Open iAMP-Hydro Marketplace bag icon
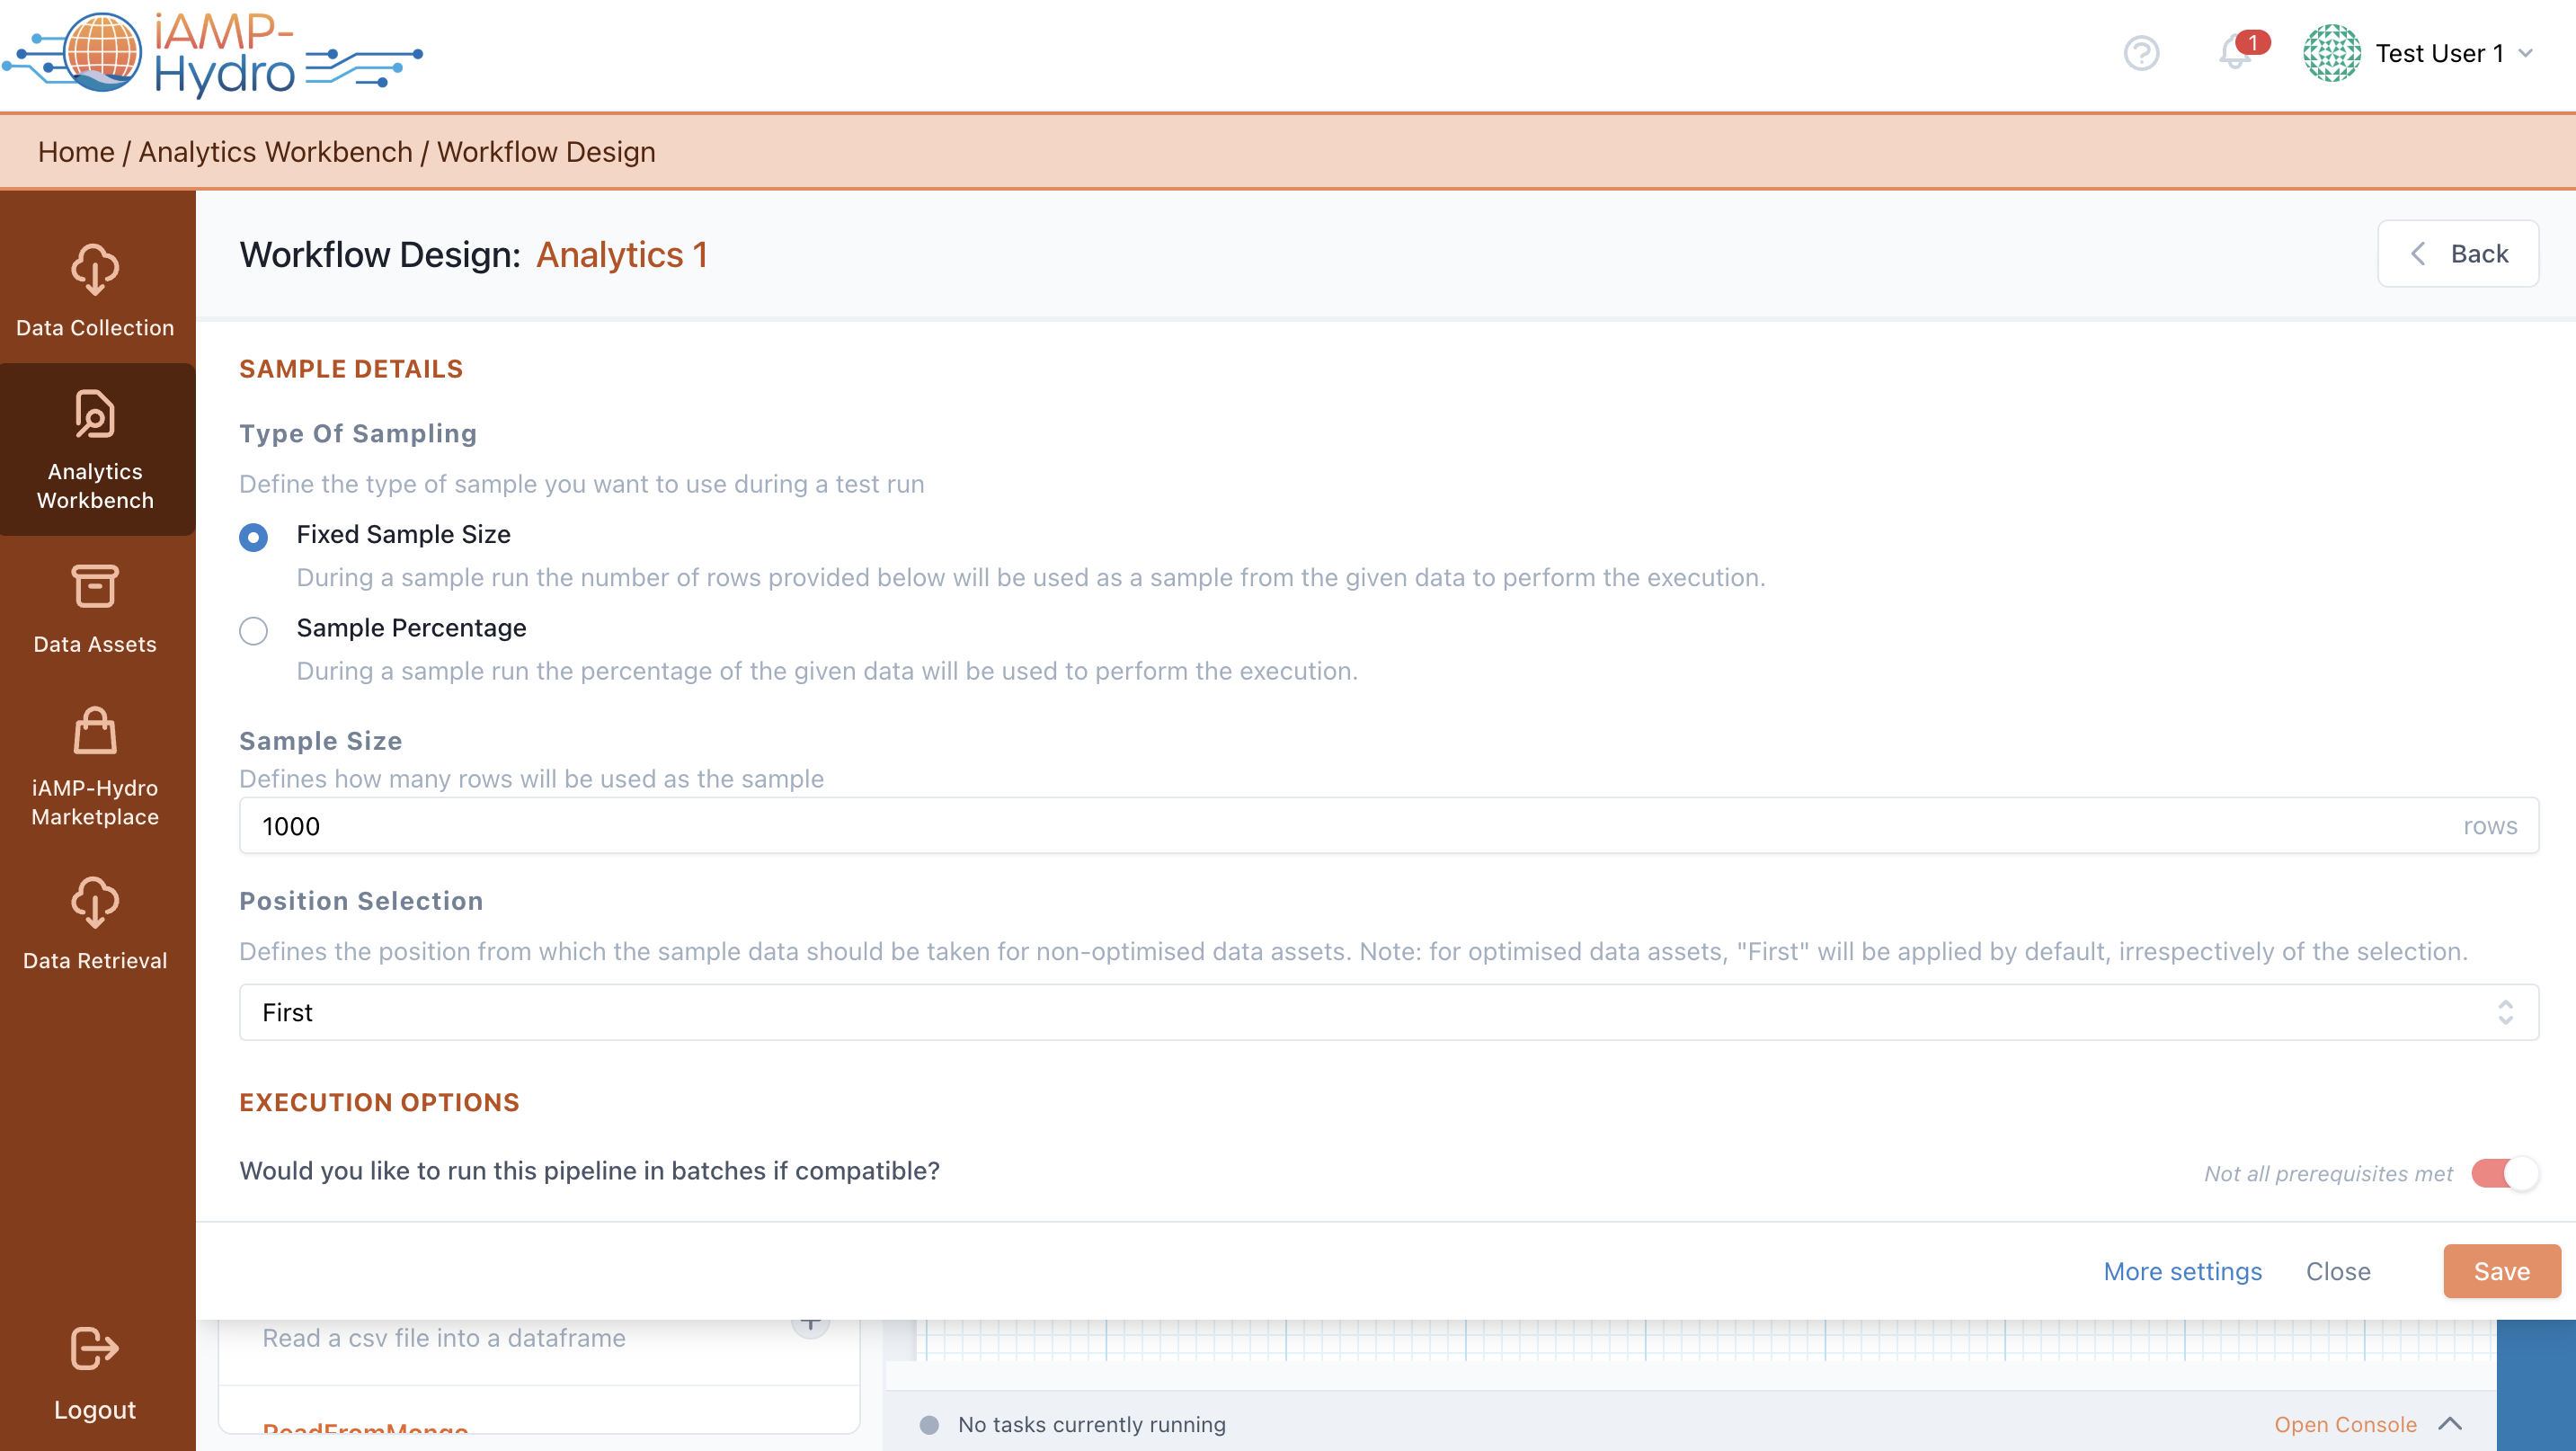2576x1451 pixels. 95,731
